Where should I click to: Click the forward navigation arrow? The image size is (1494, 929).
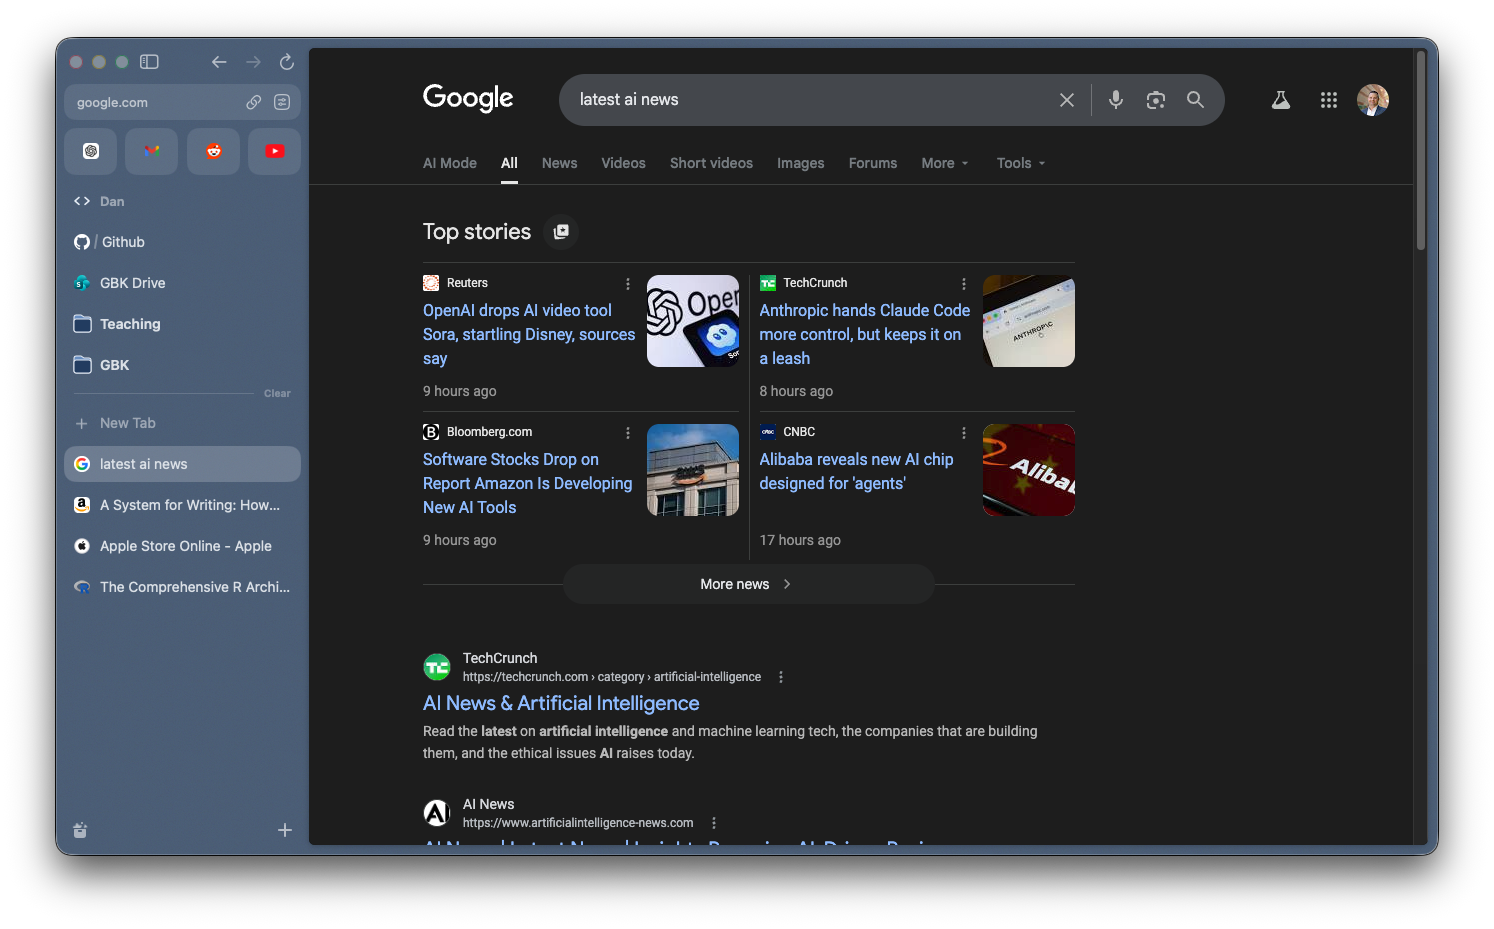coord(253,62)
